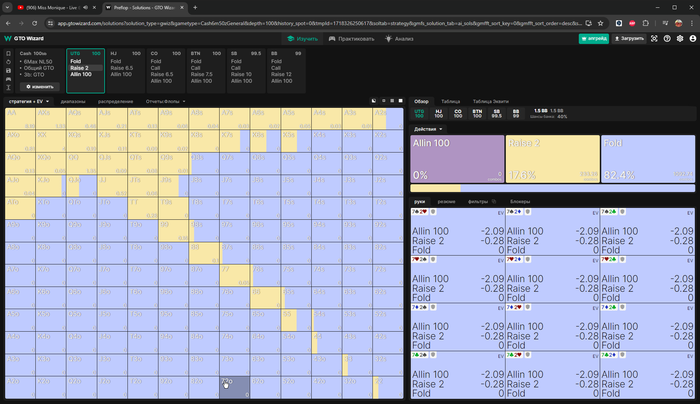Open the fullscreen capture icon in header
The width and height of the screenshot is (700, 404).
point(654,39)
